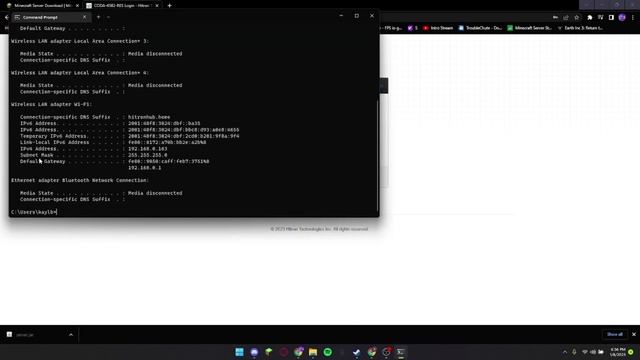Click the share icon in address bar
The height and width of the screenshot is (360, 640).
coord(566,18)
